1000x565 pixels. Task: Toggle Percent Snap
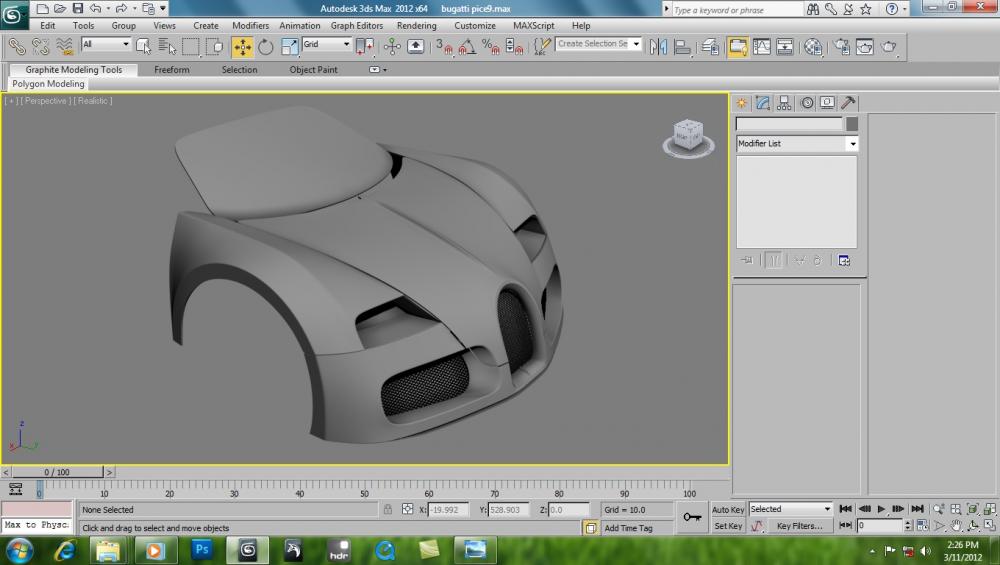pyautogui.click(x=490, y=47)
